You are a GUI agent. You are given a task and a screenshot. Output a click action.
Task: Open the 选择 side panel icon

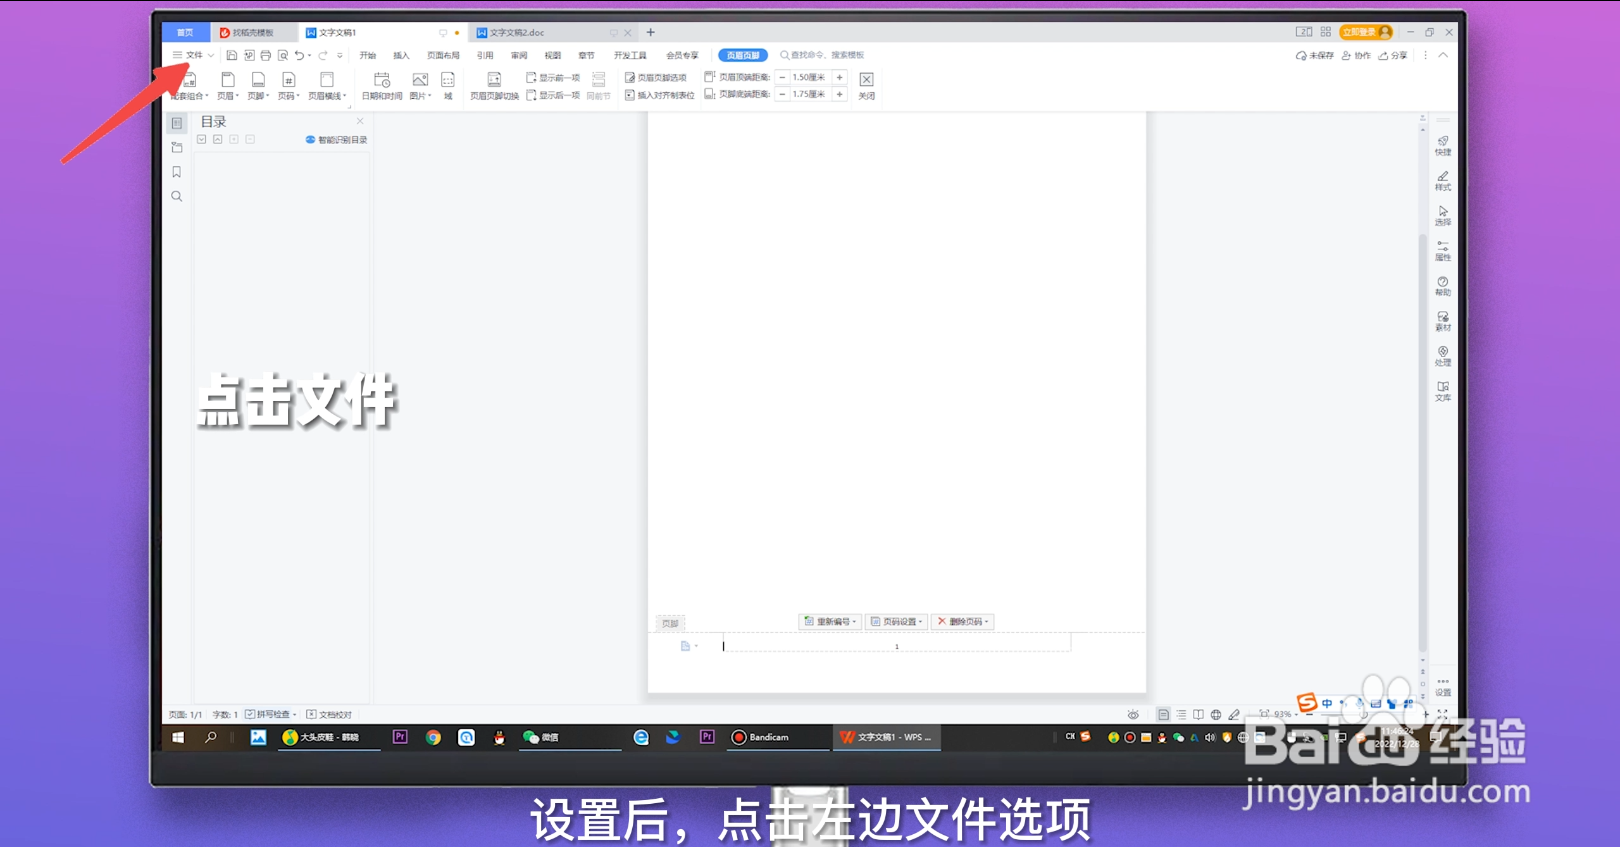pyautogui.click(x=1443, y=216)
